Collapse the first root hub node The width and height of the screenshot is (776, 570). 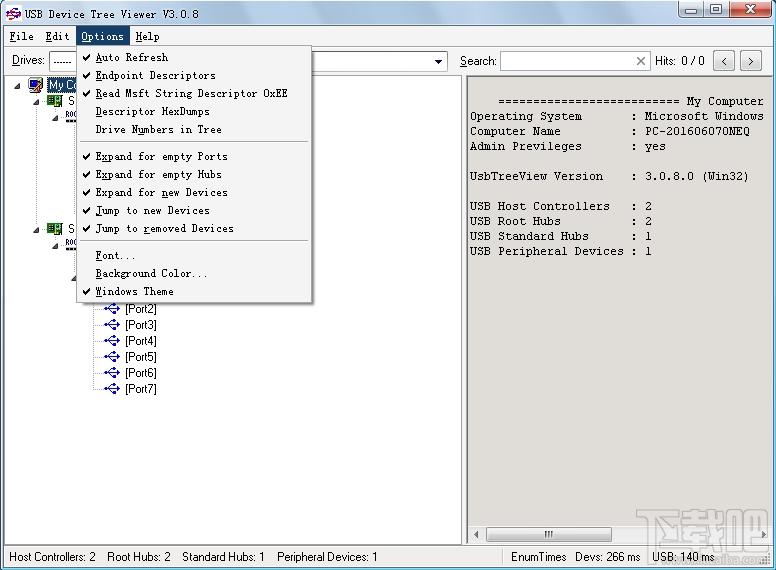[55, 118]
